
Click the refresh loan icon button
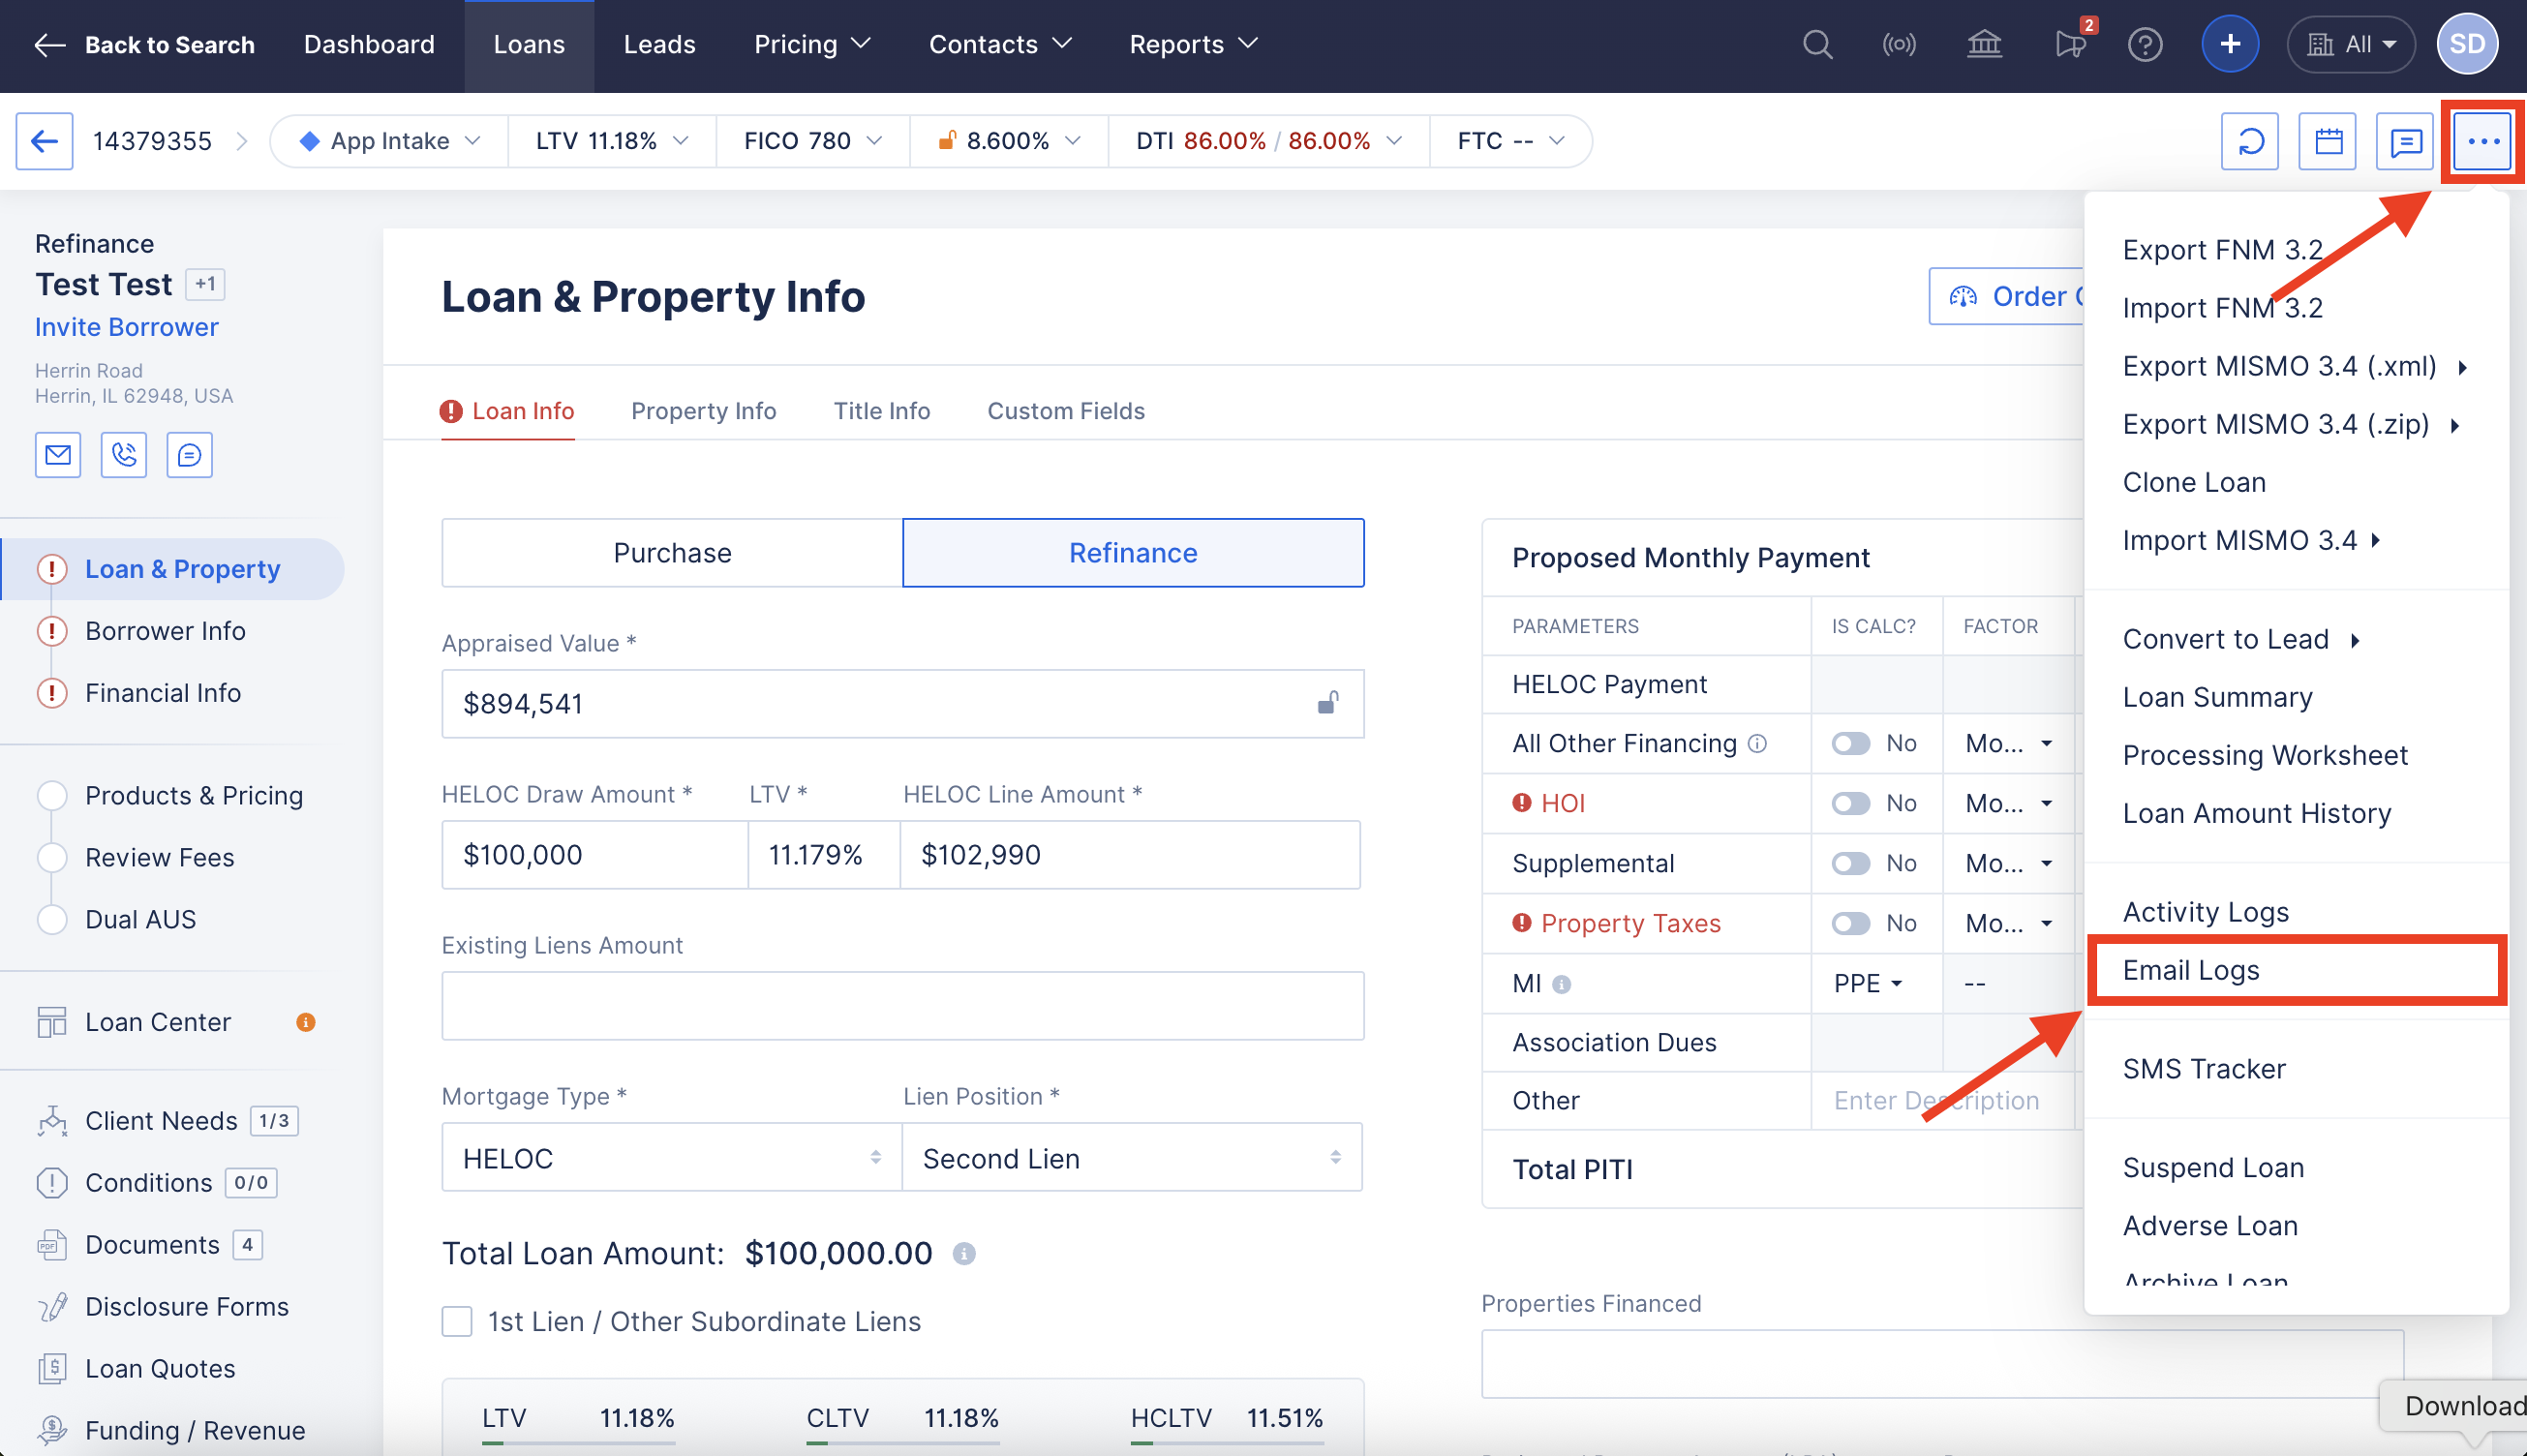(2249, 141)
